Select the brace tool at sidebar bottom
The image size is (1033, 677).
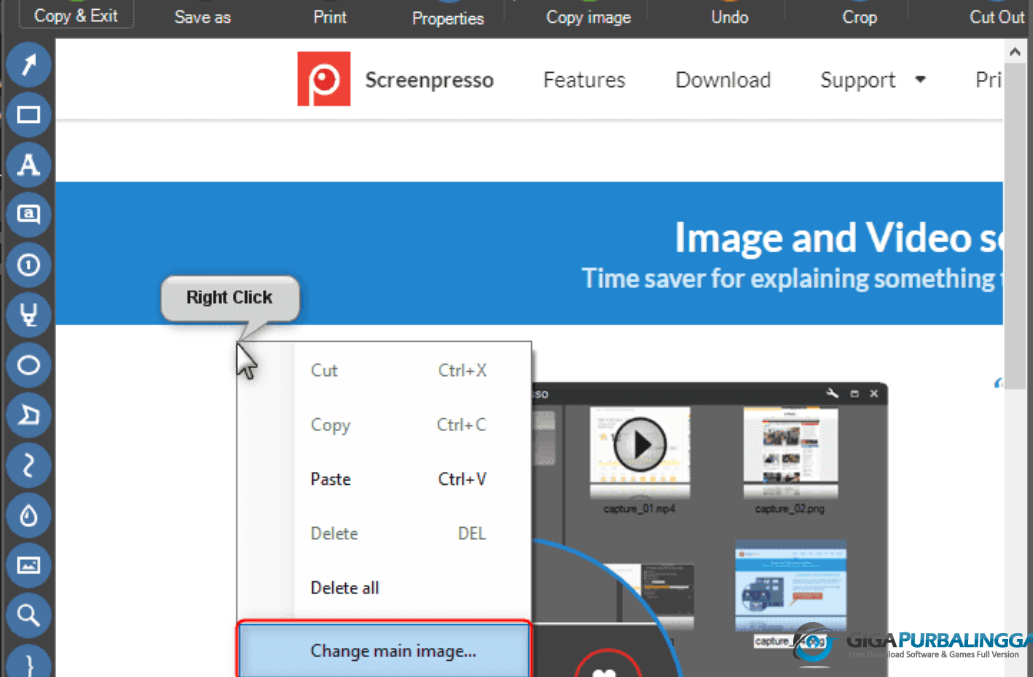point(28,661)
